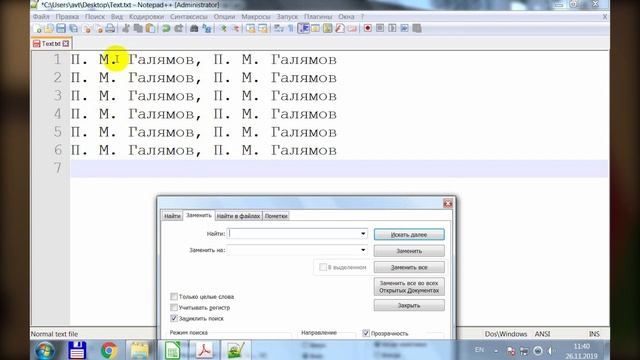This screenshot has height=360, width=640.
Task: Click the Windows Start orb
Action: click(44, 350)
